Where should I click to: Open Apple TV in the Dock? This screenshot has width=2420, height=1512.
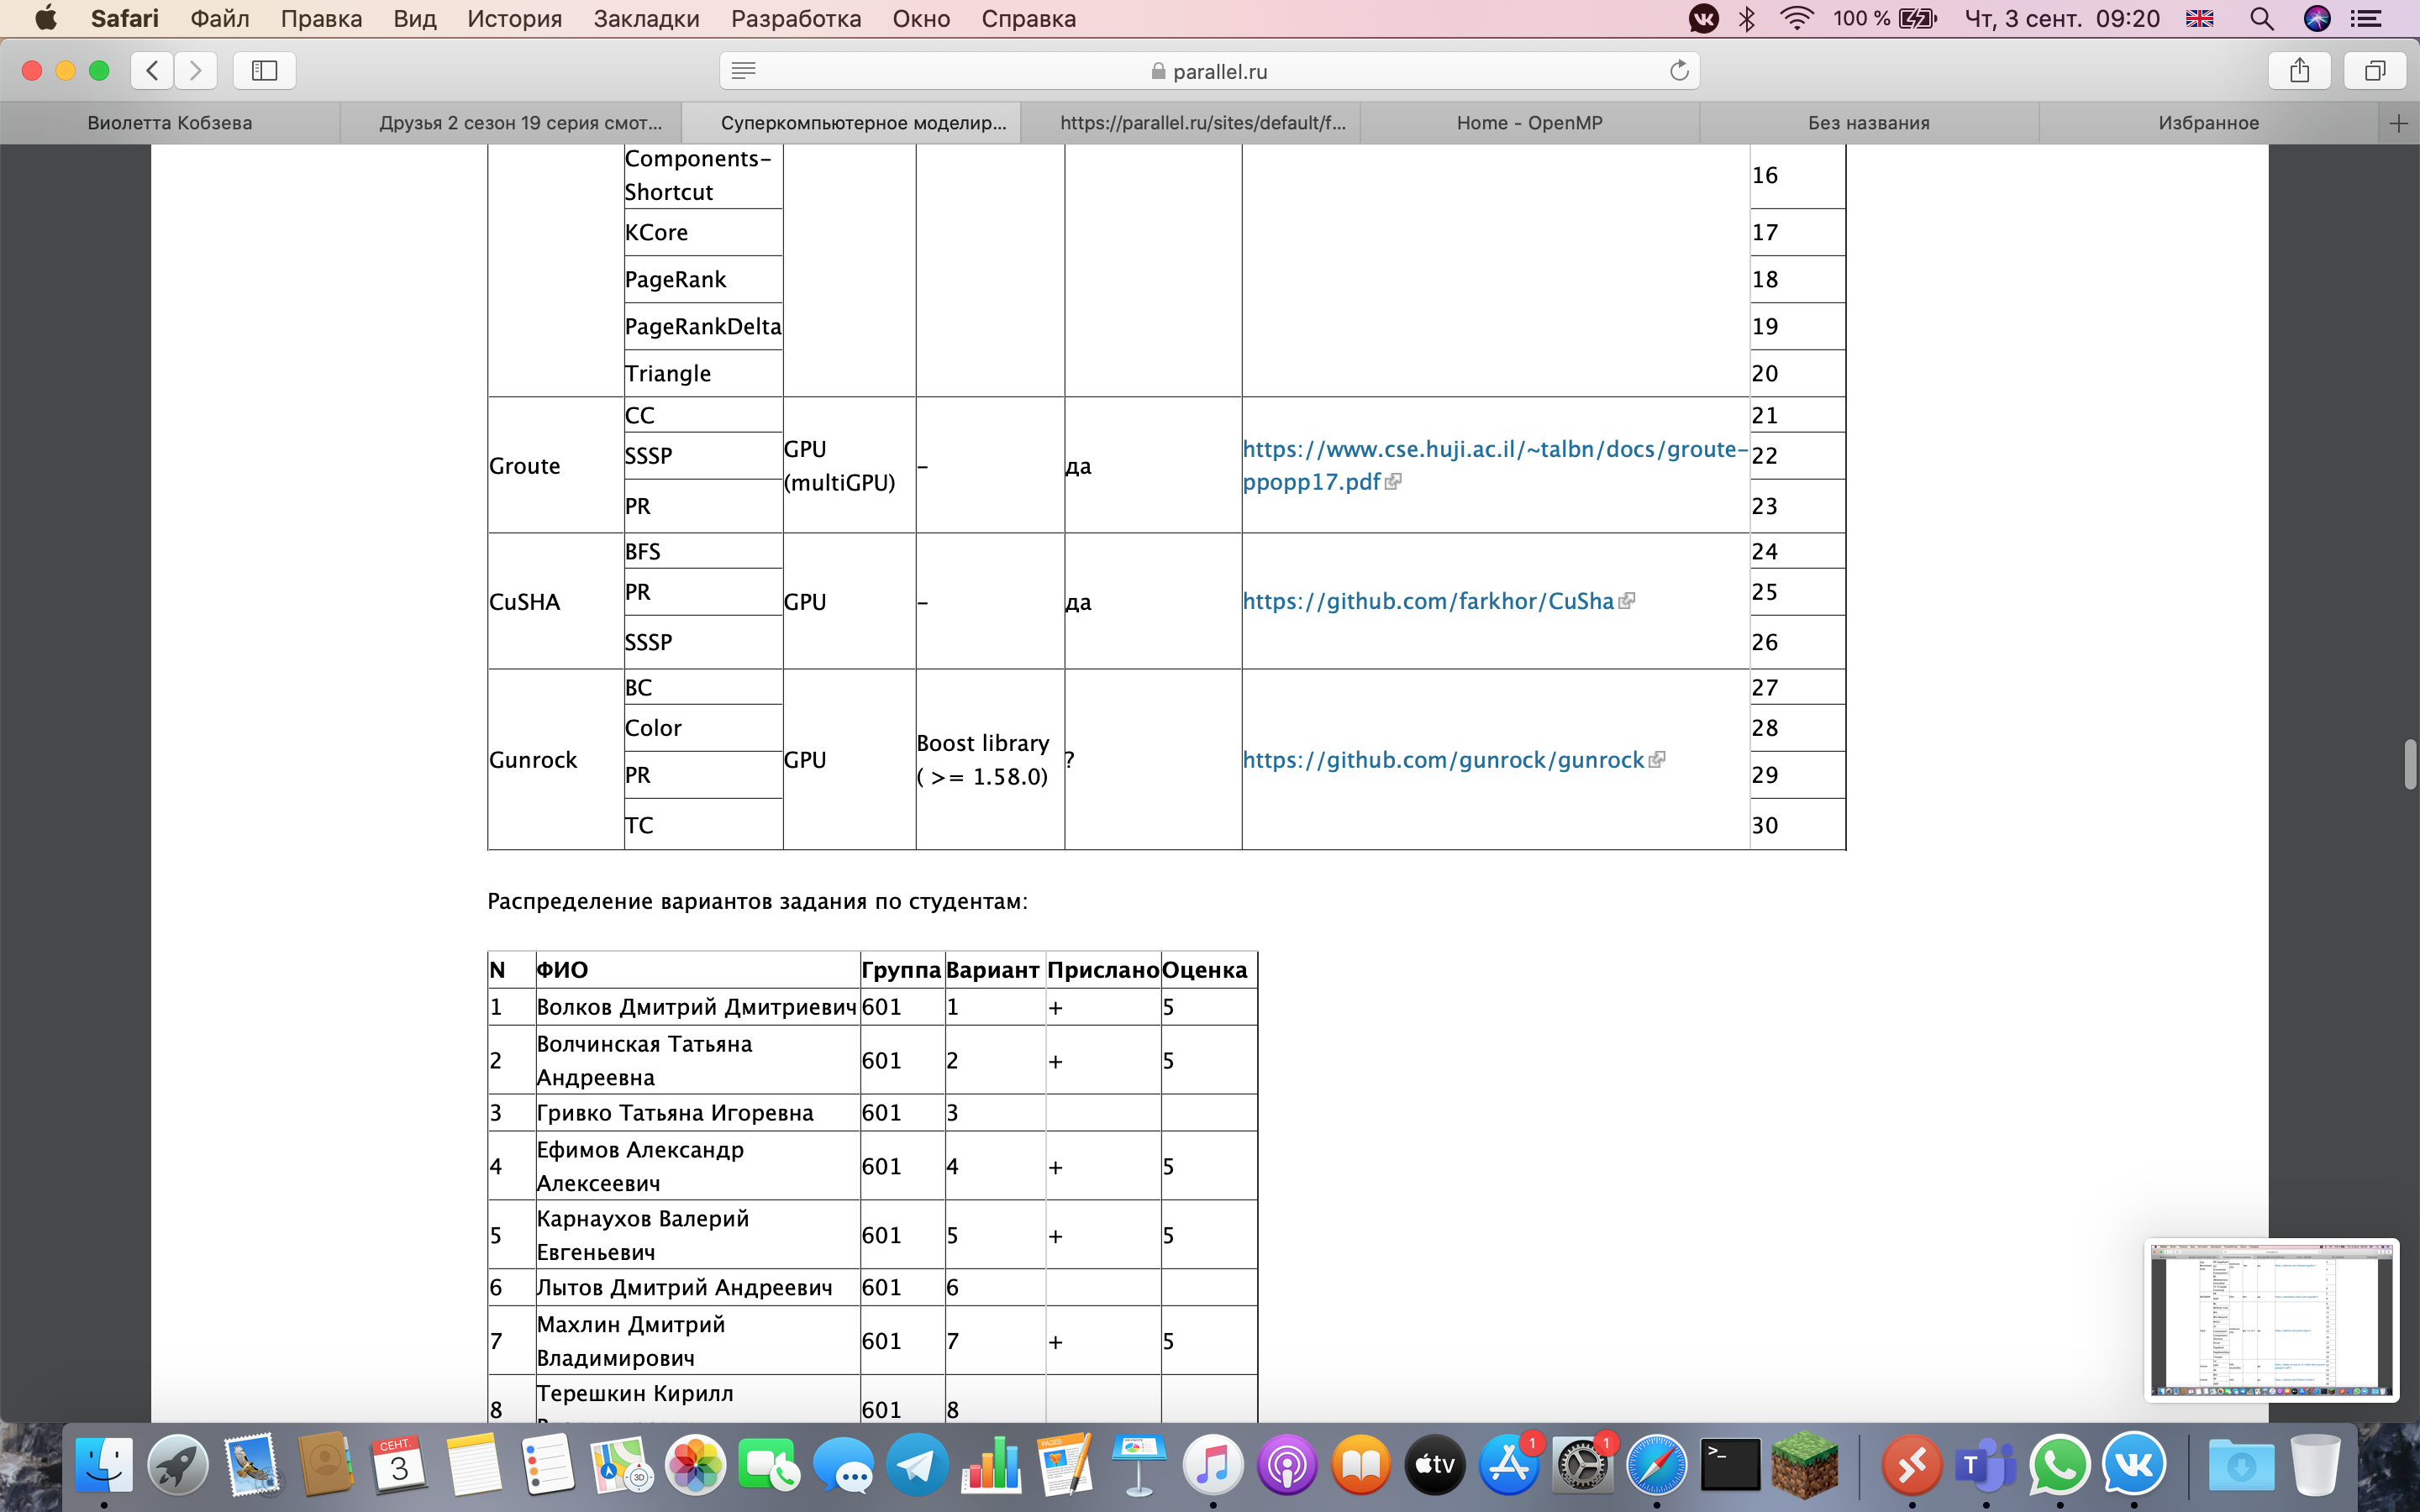click(x=1435, y=1466)
